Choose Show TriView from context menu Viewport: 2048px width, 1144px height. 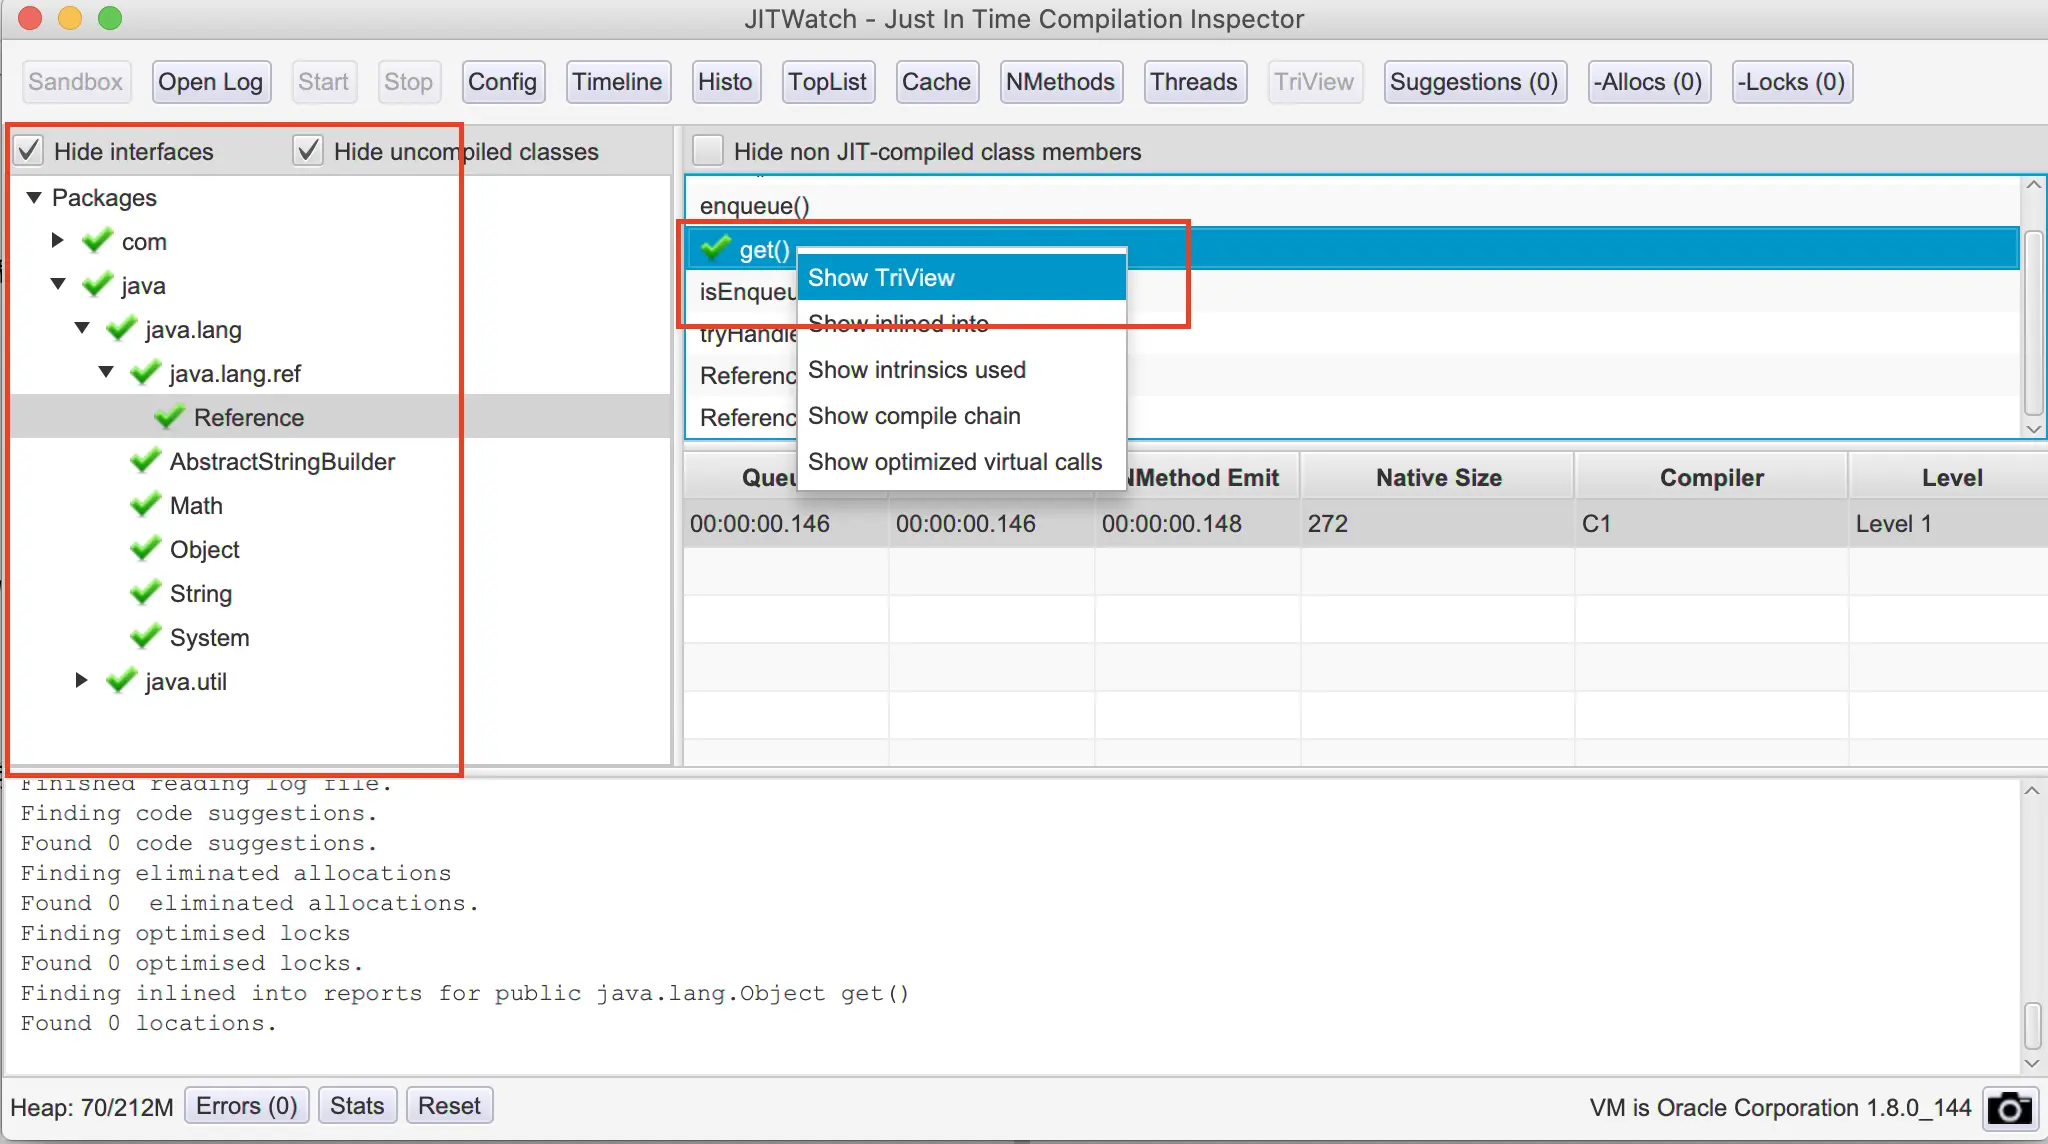[x=881, y=278]
